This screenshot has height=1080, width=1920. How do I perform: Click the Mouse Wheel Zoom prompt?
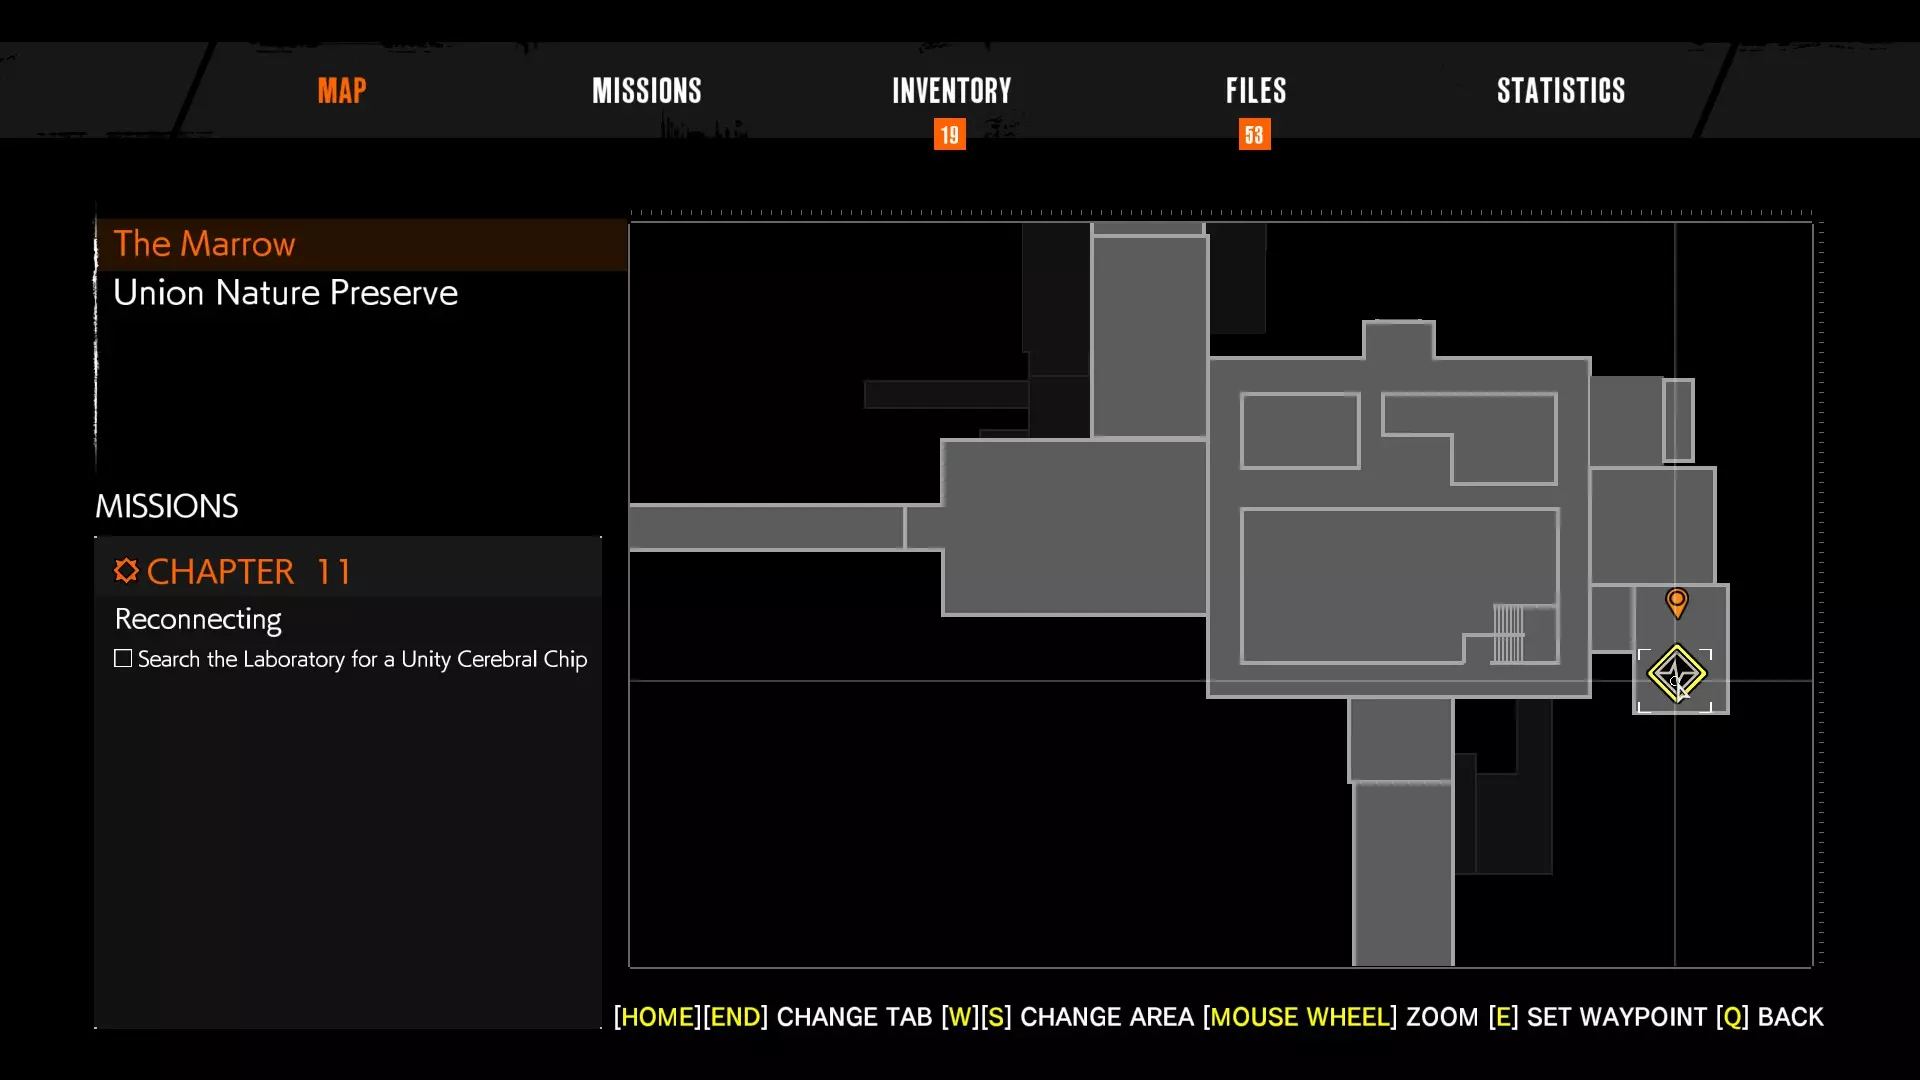(x=1339, y=1017)
